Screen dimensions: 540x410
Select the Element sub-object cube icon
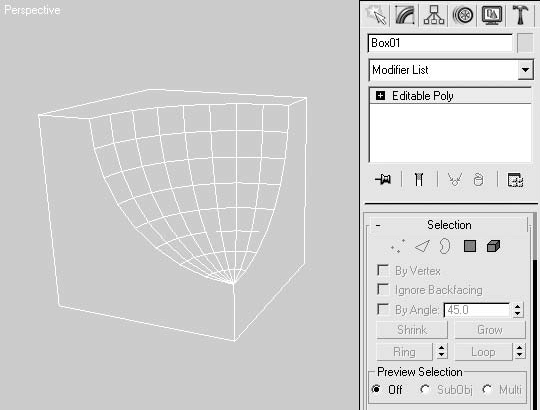tap(493, 246)
